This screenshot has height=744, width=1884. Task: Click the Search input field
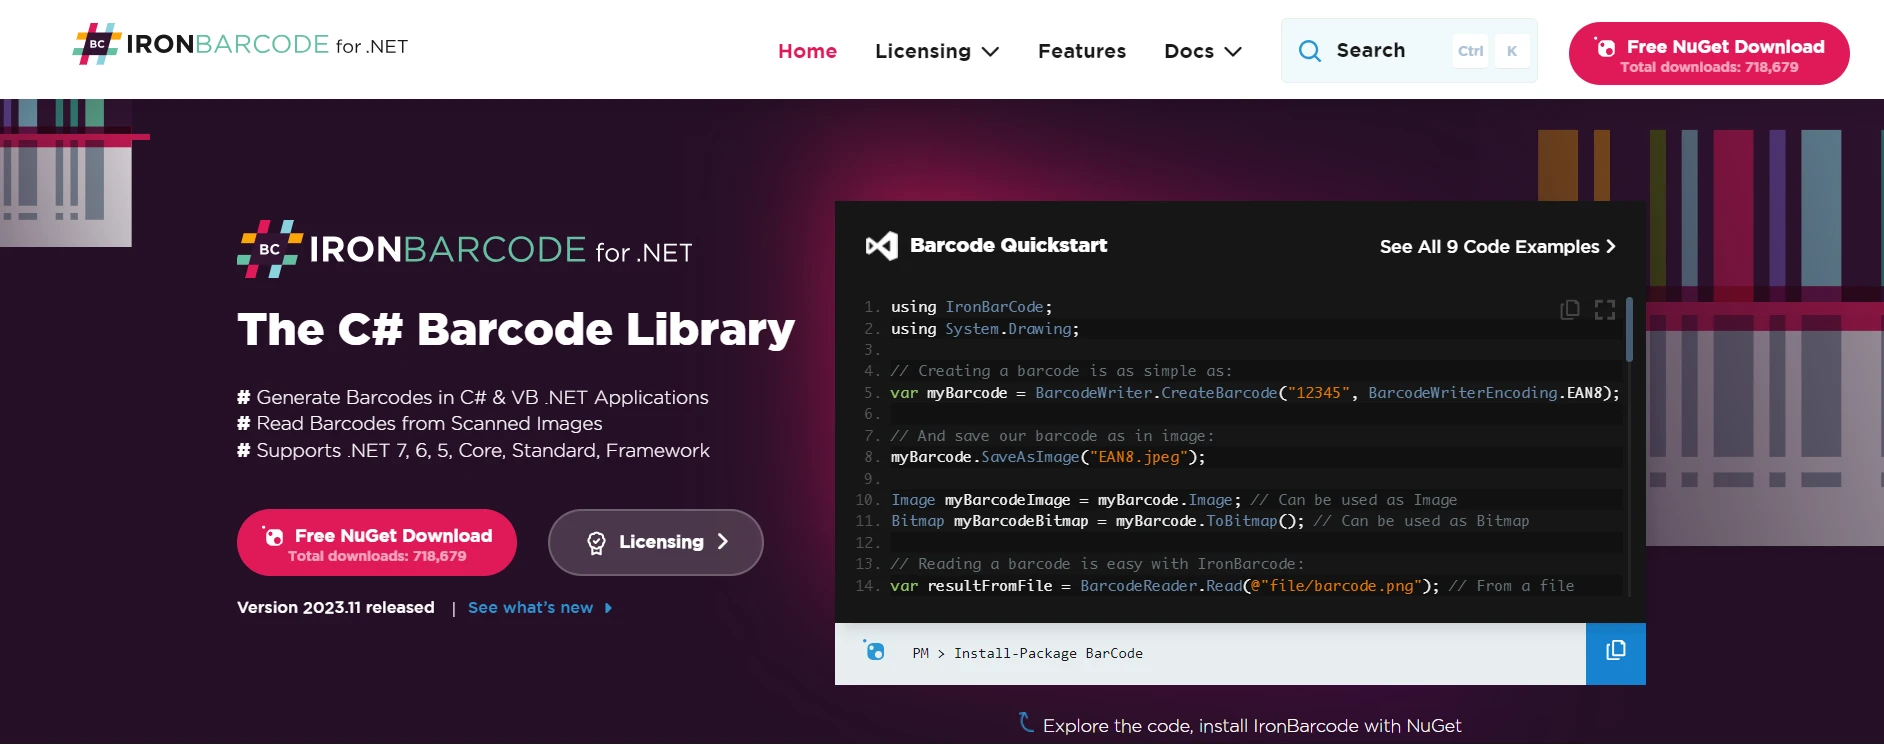coord(1409,50)
